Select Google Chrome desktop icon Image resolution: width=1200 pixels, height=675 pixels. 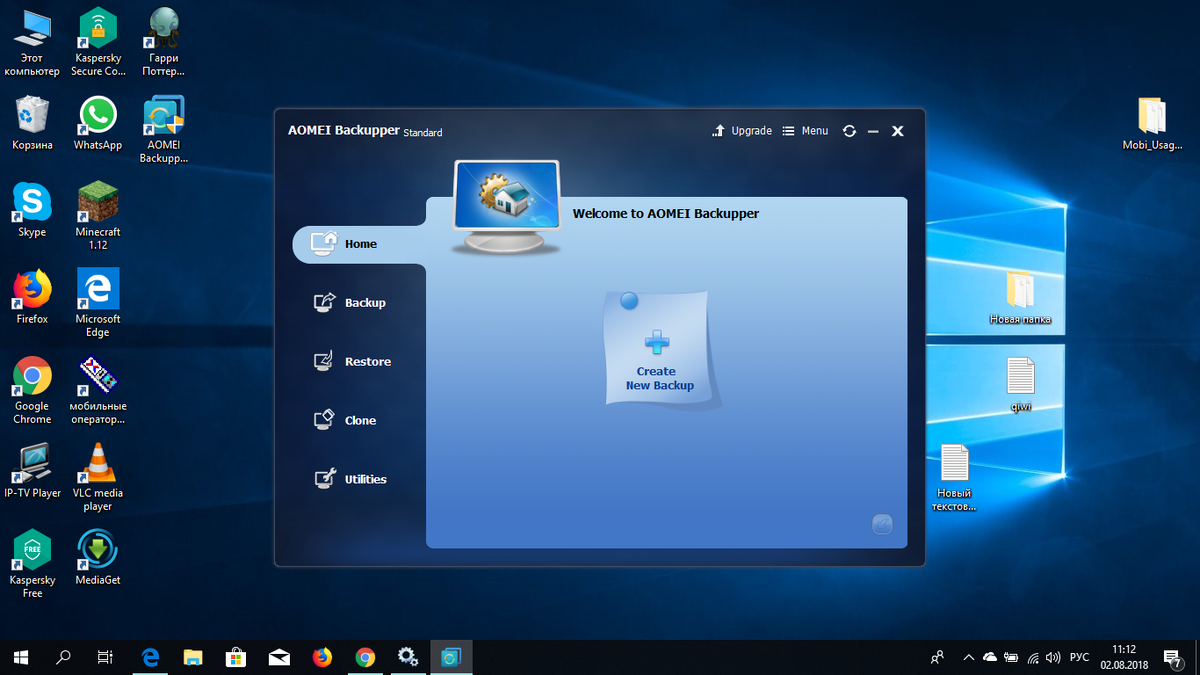coord(32,391)
